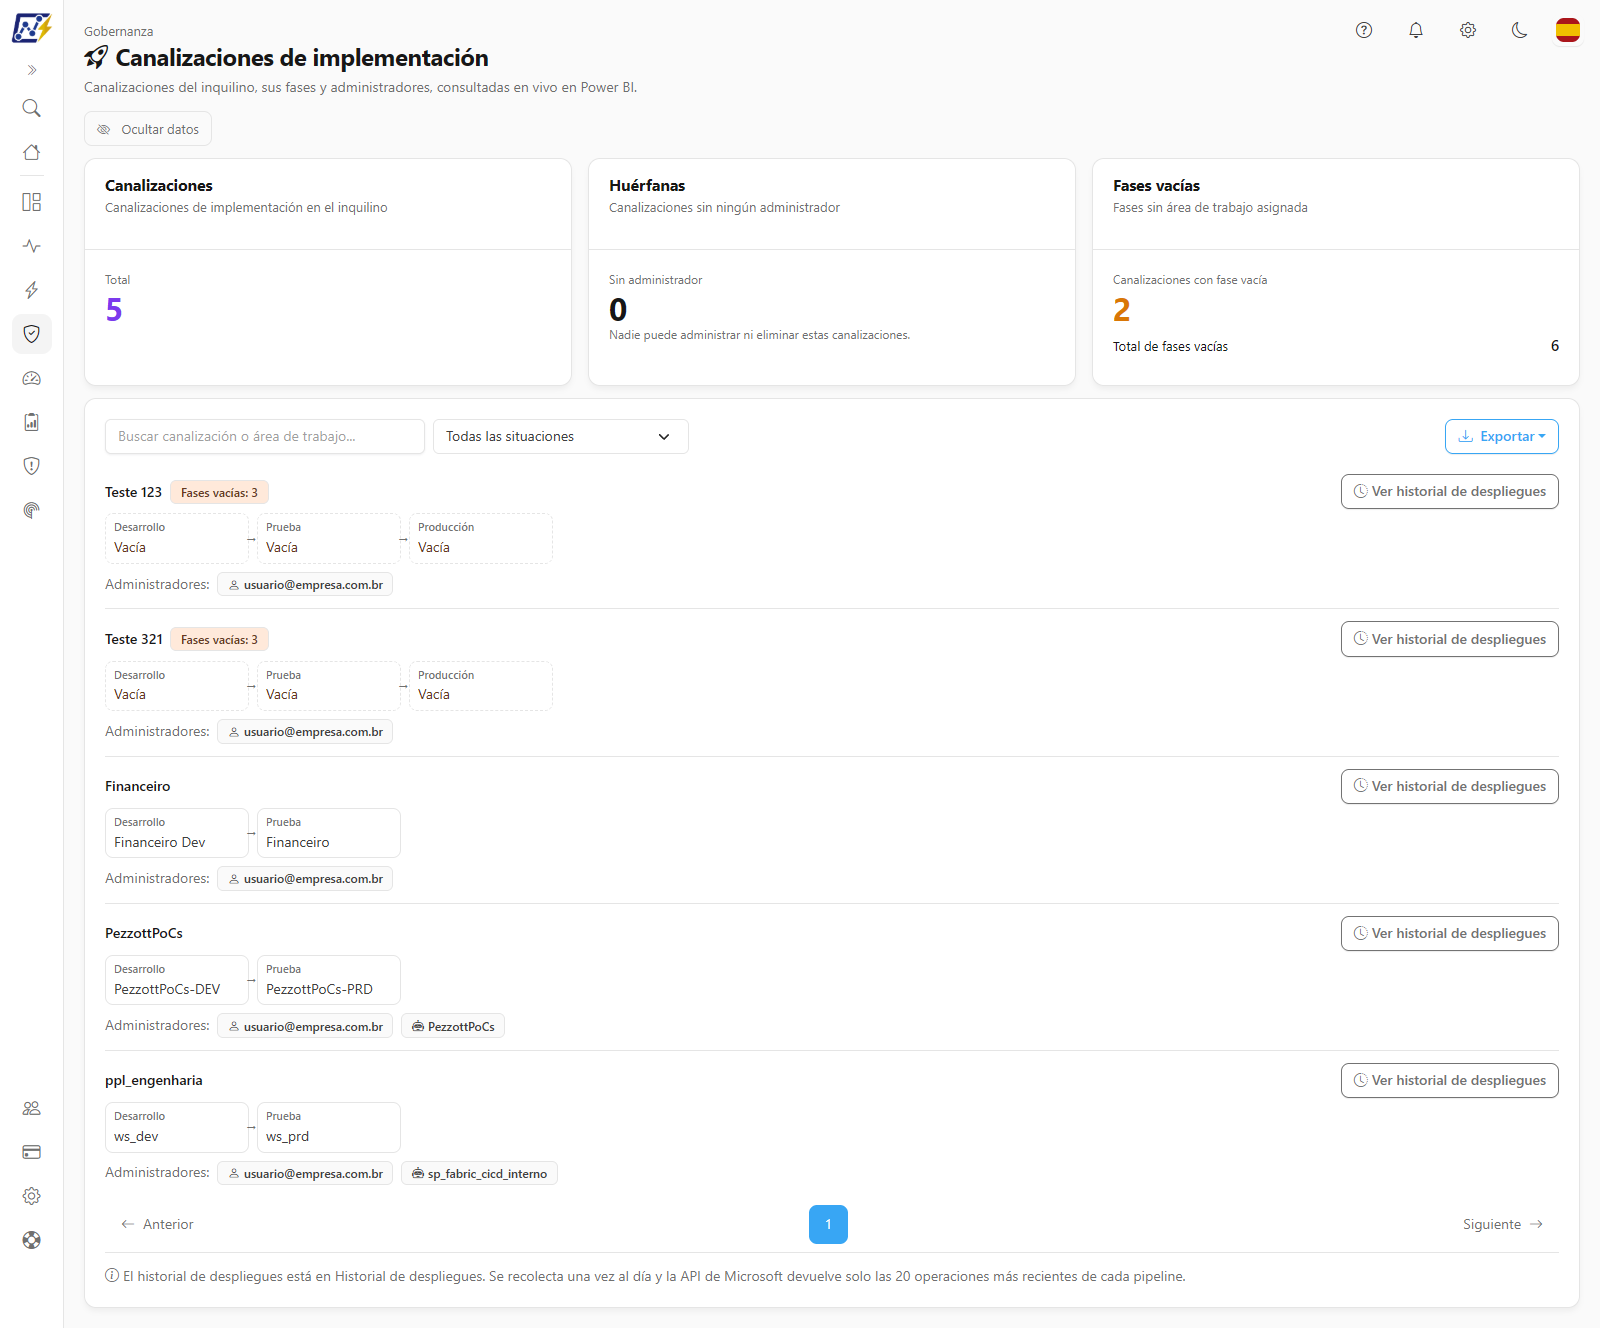Go to the Siguiente page
Image resolution: width=1600 pixels, height=1328 pixels.
pyautogui.click(x=1503, y=1224)
